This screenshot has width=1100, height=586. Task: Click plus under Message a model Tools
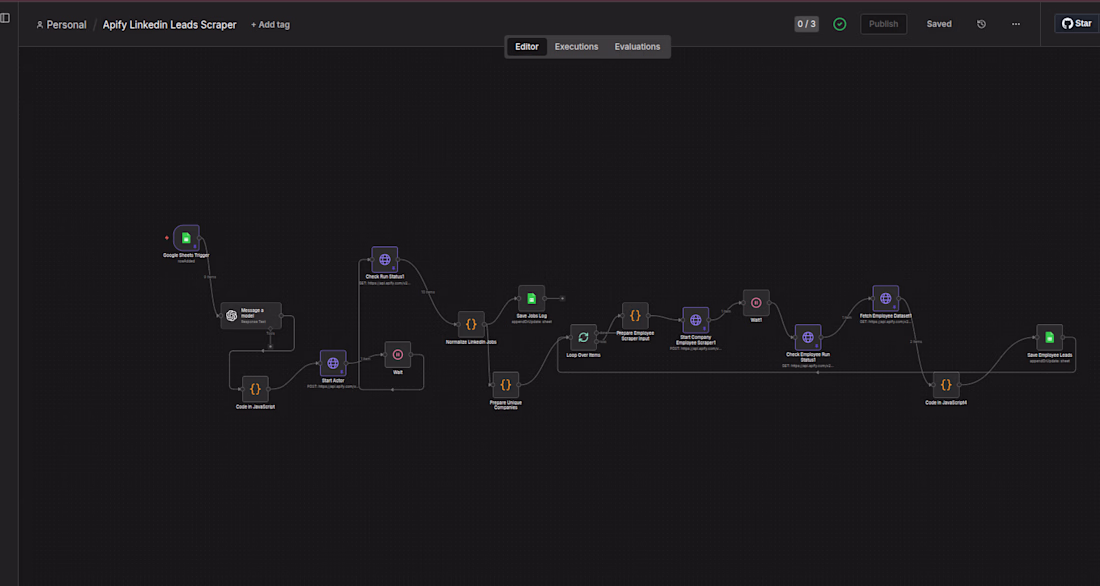tap(270, 347)
